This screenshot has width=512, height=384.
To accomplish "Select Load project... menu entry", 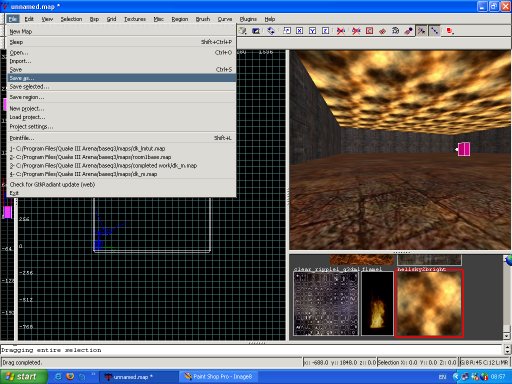I will [121, 117].
